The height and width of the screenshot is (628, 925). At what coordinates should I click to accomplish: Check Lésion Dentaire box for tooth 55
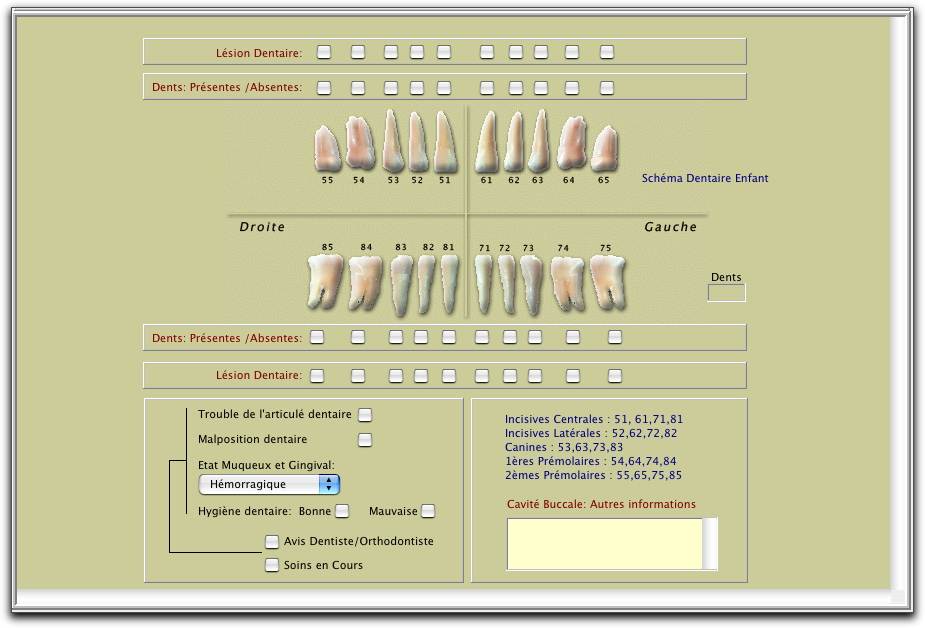point(324,52)
